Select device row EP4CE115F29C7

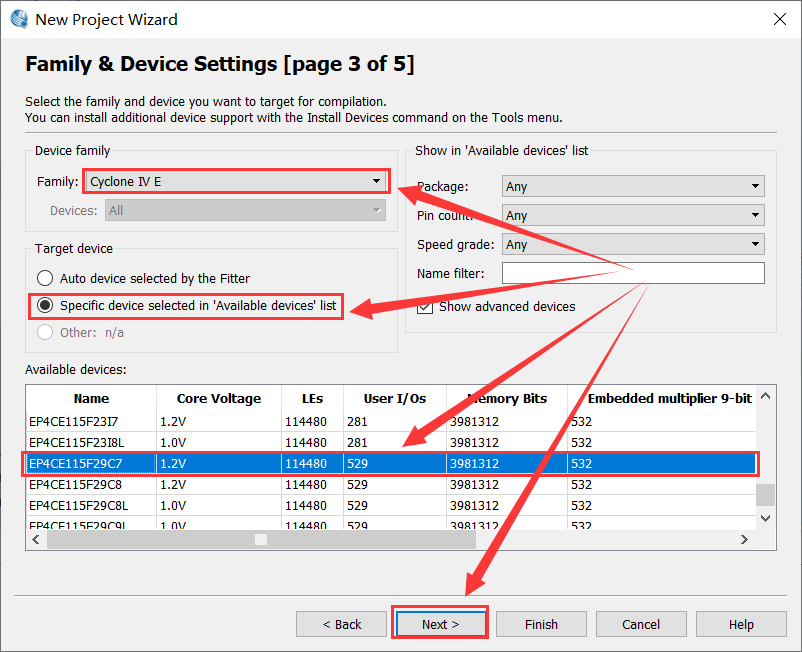coord(391,463)
